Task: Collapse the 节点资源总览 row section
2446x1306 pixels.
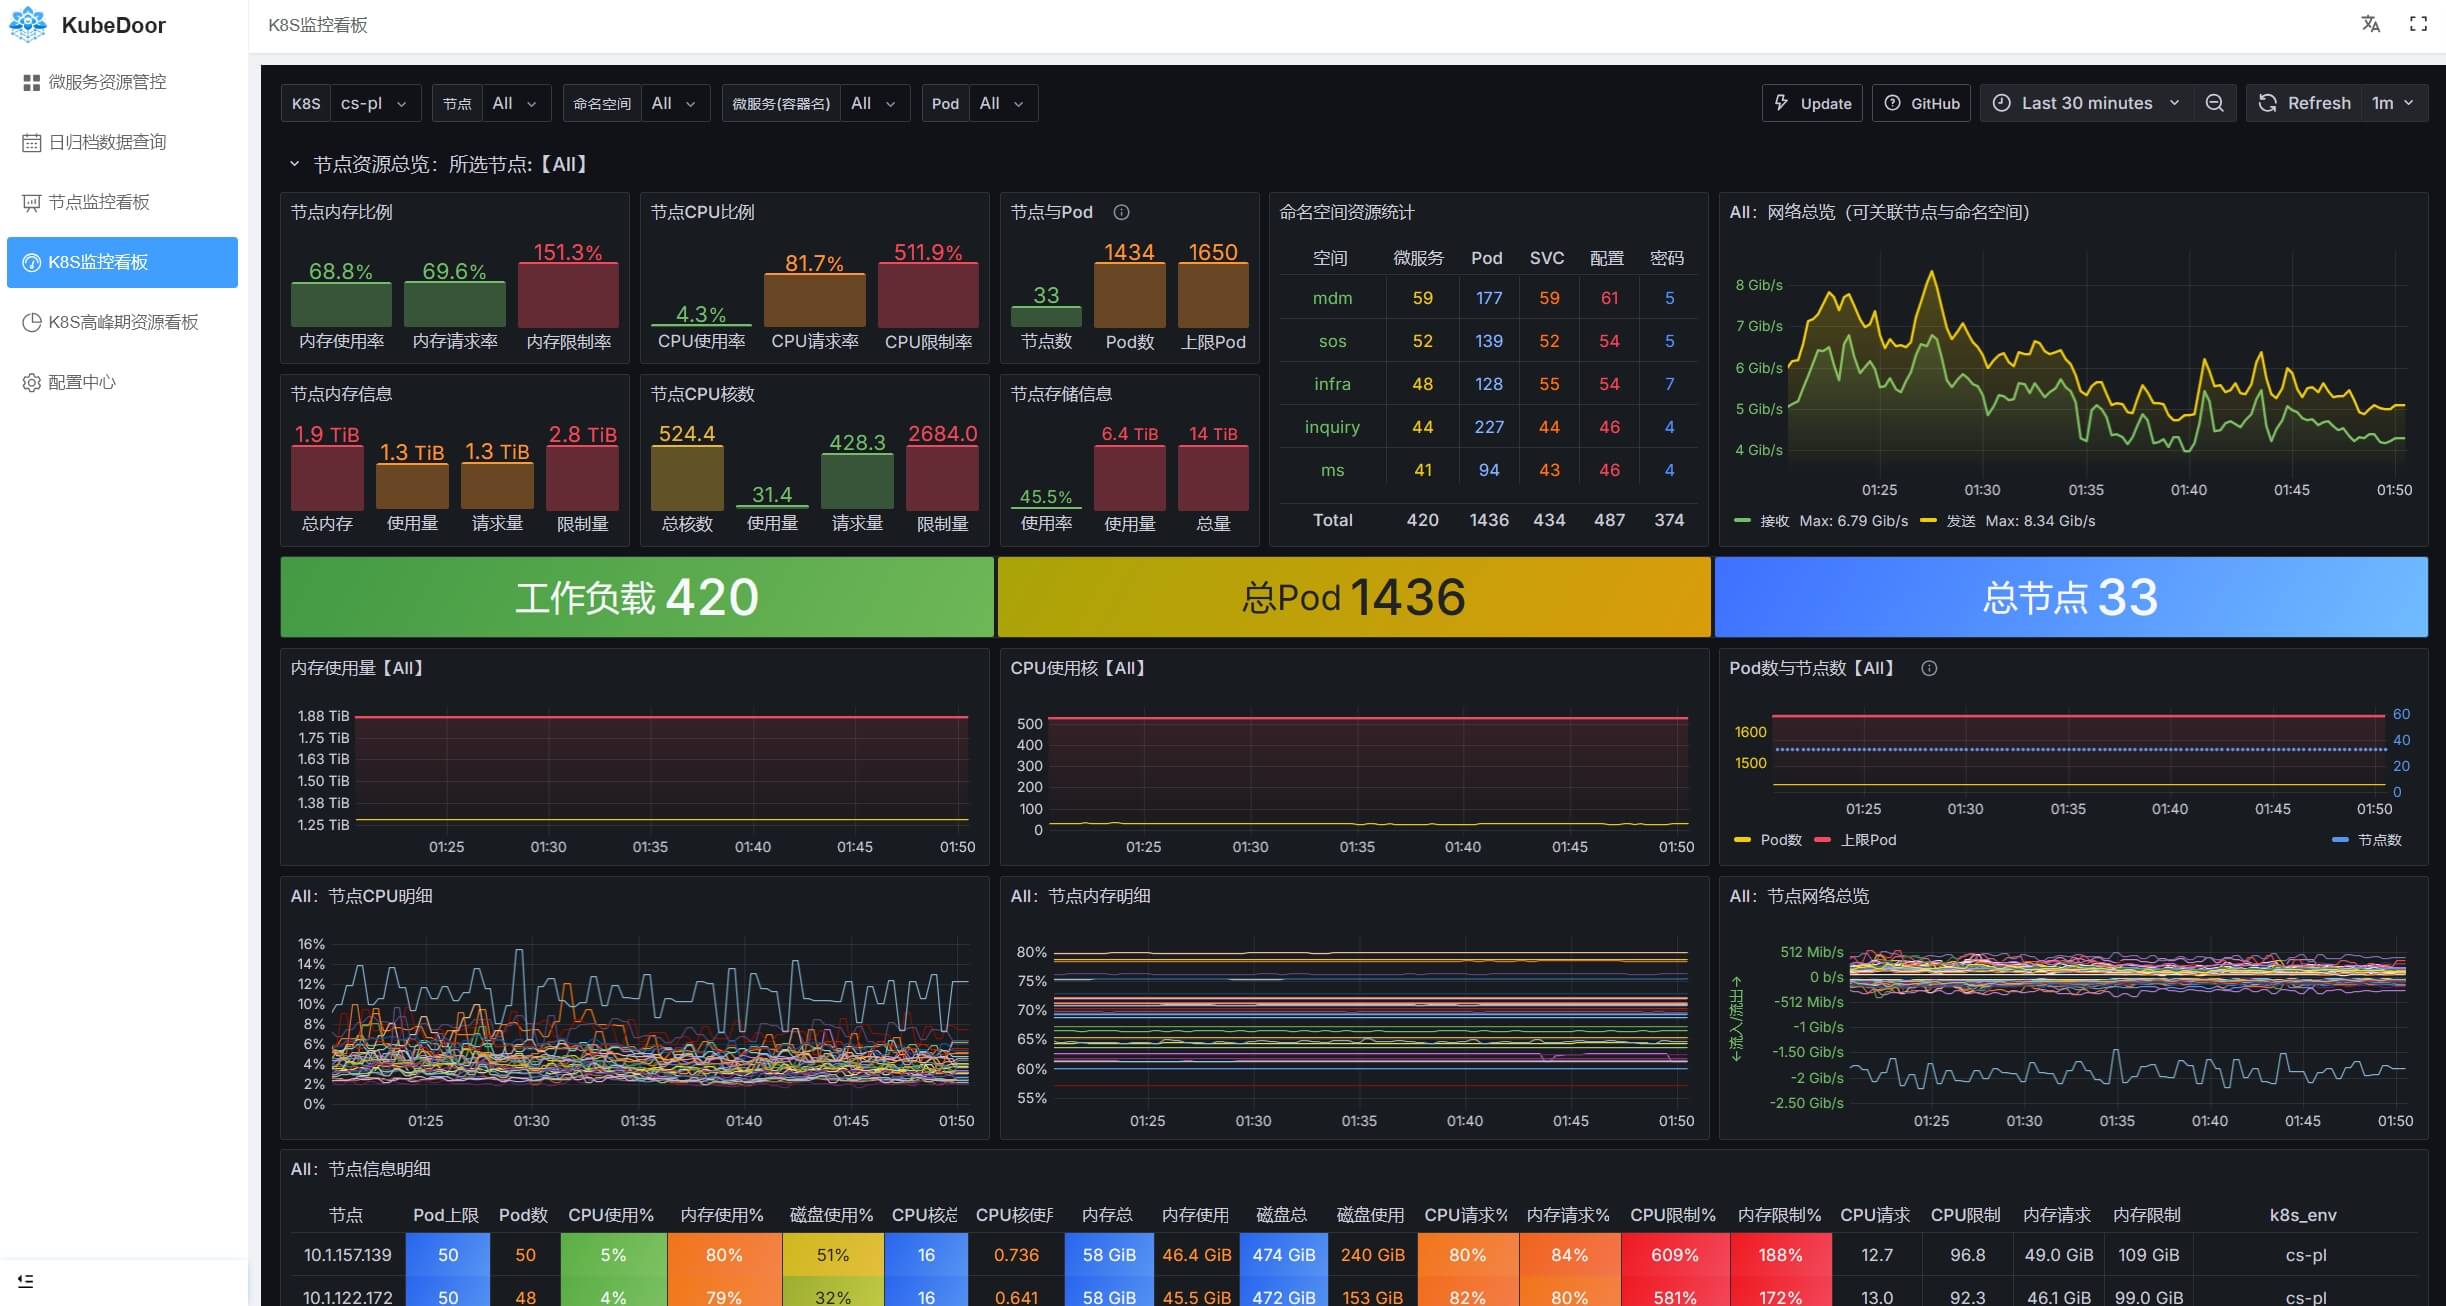Action: tap(294, 164)
